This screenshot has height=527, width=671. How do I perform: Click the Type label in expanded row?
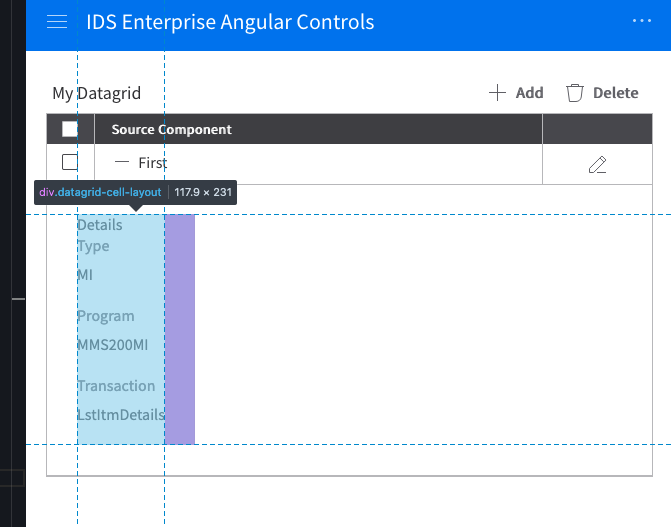pos(93,246)
